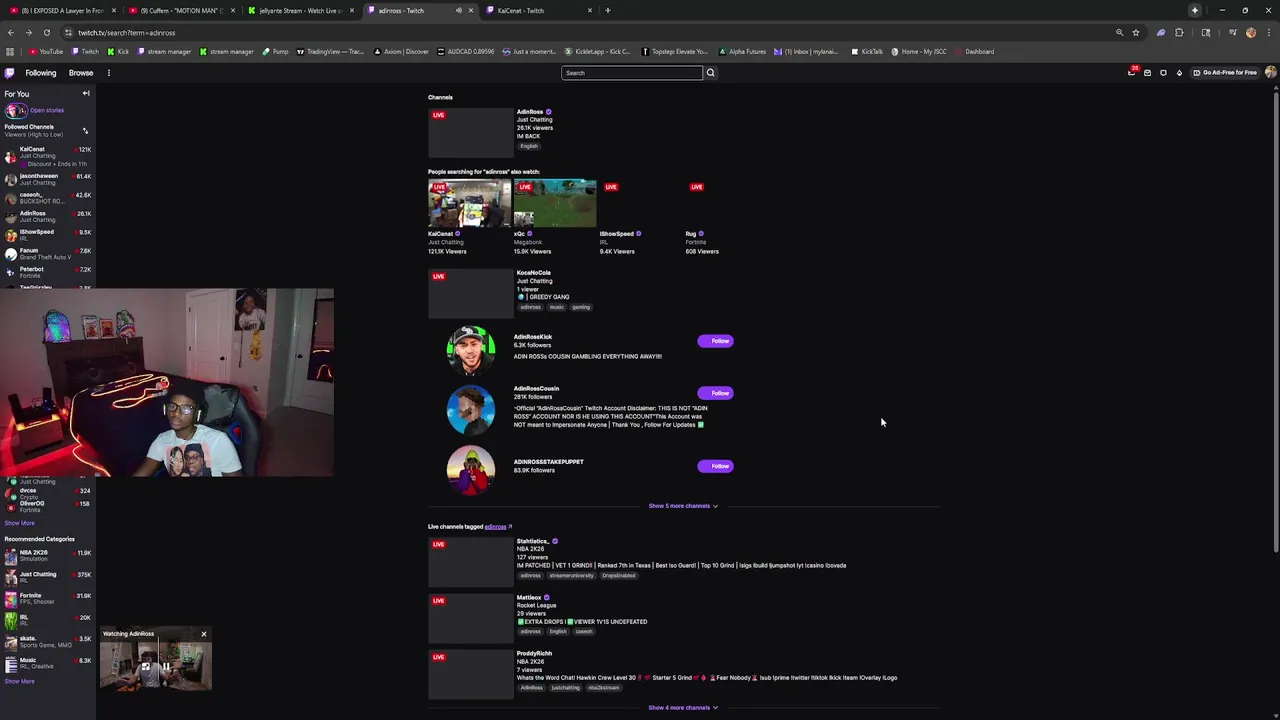Viewport: 1280px width, 720px height.
Task: Switch to the KaiCenat - Twitch browser tab
Action: 540,10
